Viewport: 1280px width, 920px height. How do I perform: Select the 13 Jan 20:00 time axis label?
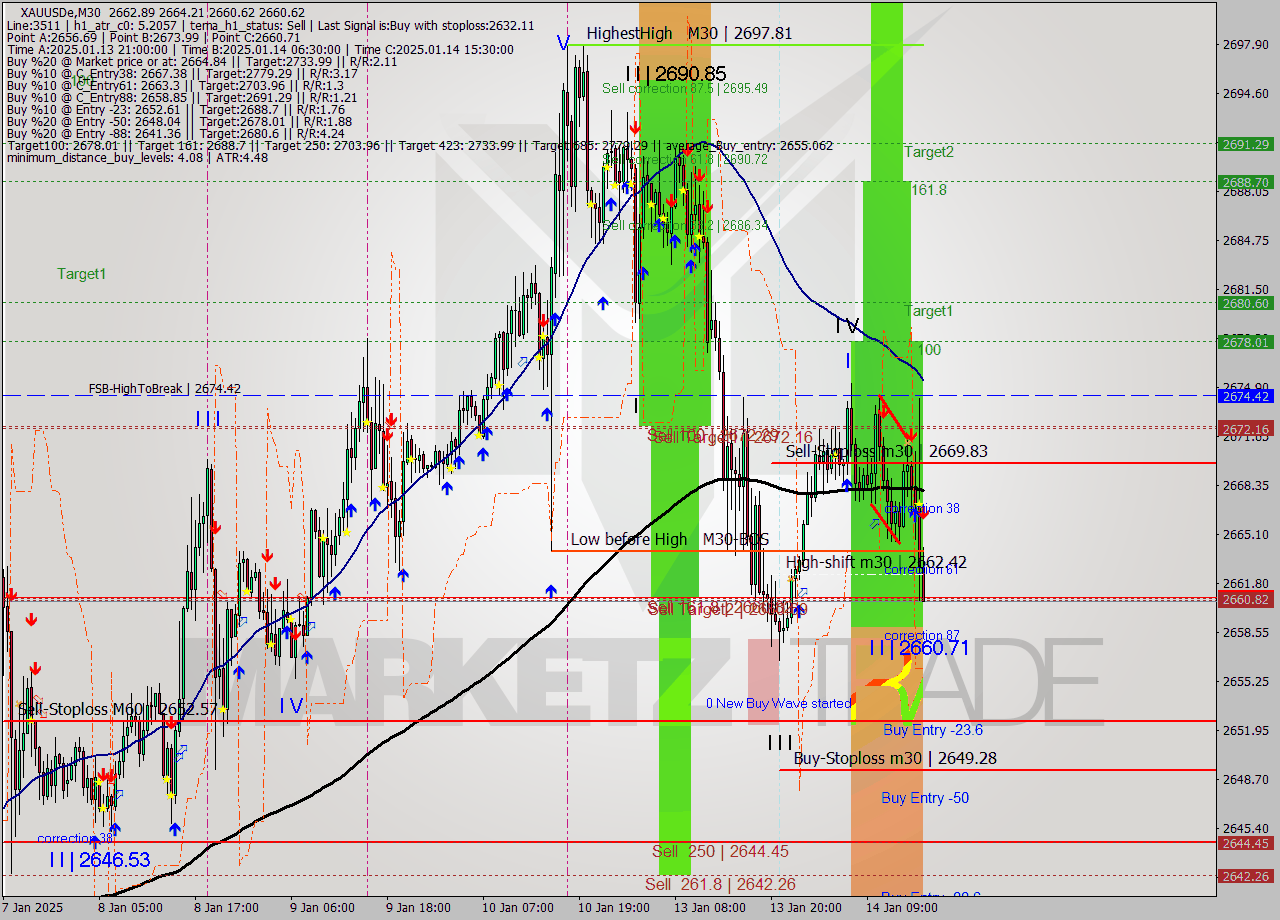pos(805,908)
